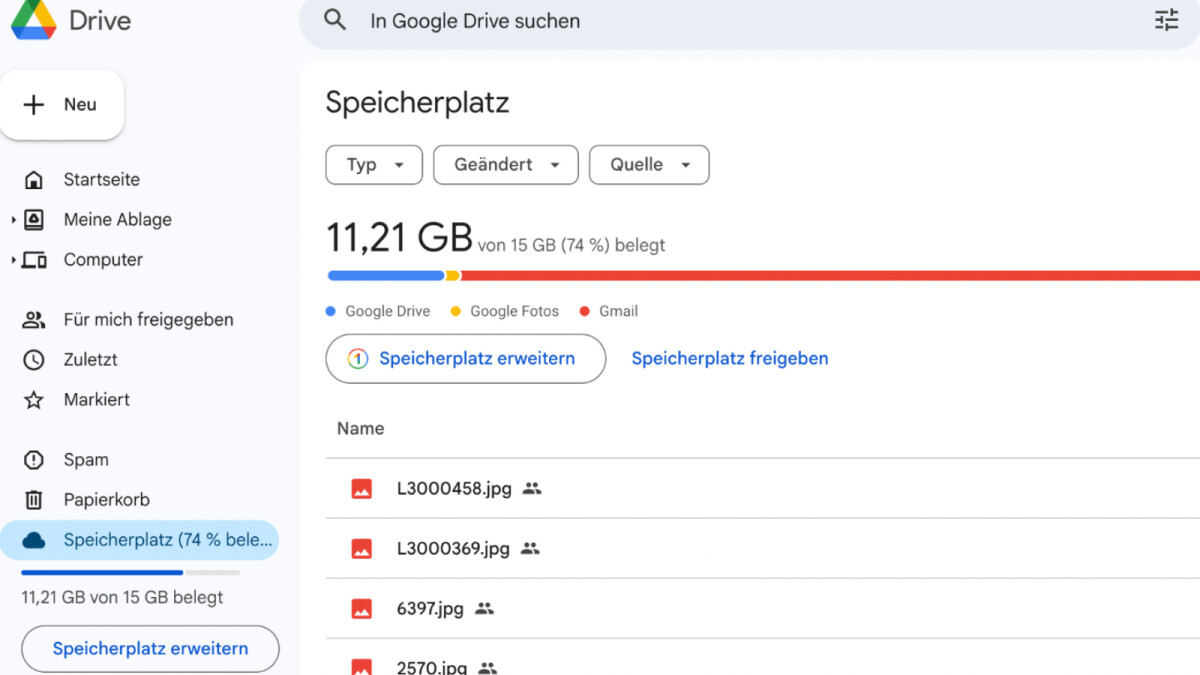Click the search magnifier icon

click(335, 20)
